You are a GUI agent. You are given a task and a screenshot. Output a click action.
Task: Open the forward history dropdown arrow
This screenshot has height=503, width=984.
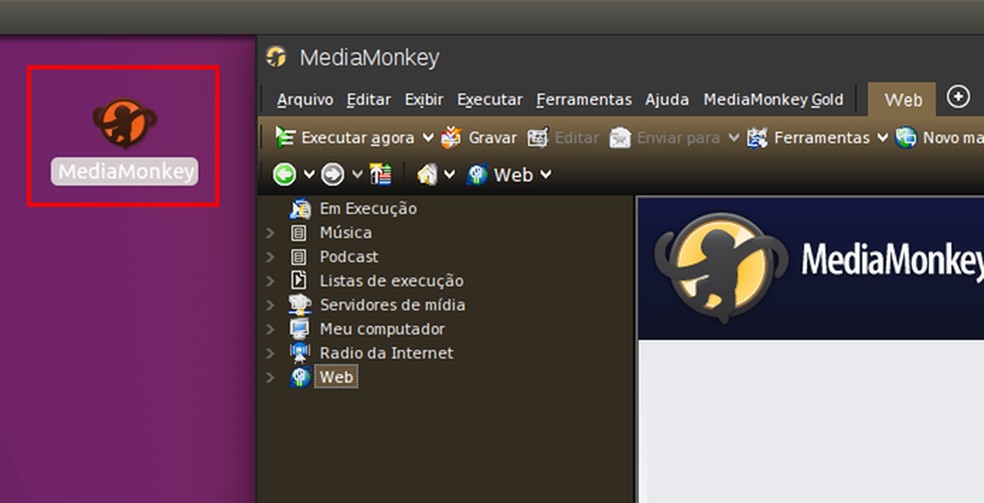(357, 174)
